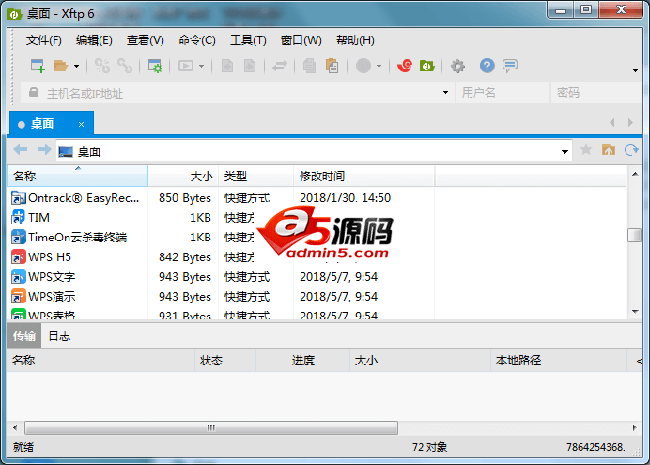Click the synchronize transfer arrows icon

click(x=279, y=66)
